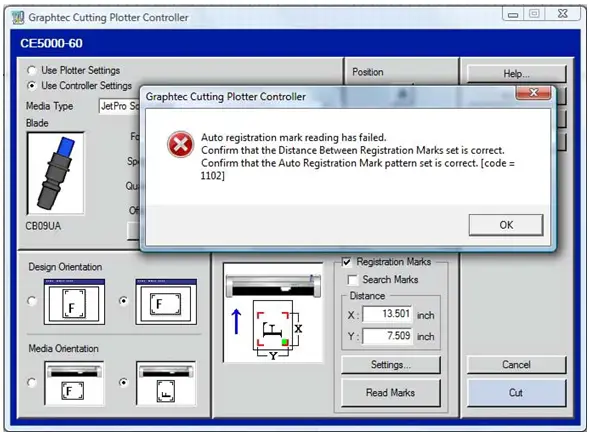This screenshot has width=589, height=432.
Task: Click the CB09UA blade name label
Action: point(43,226)
